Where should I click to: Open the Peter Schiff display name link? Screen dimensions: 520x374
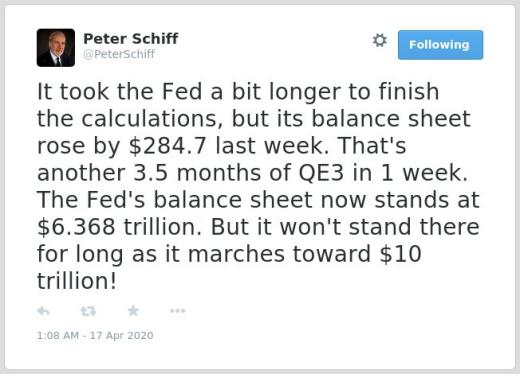point(131,39)
